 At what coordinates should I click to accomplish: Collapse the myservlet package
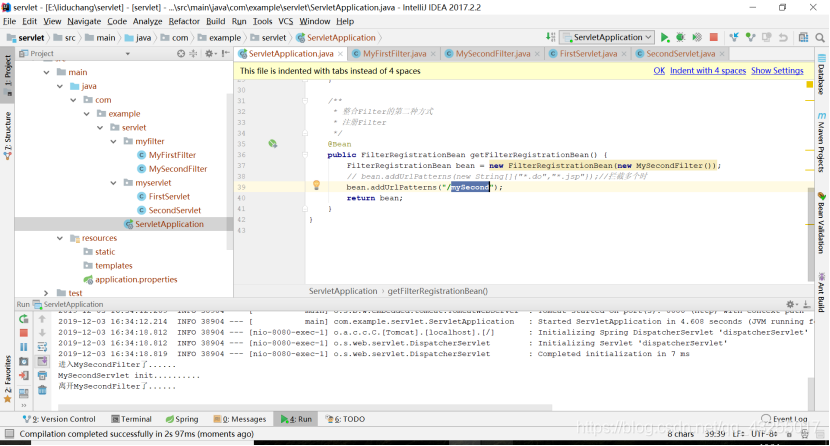[x=113, y=183]
